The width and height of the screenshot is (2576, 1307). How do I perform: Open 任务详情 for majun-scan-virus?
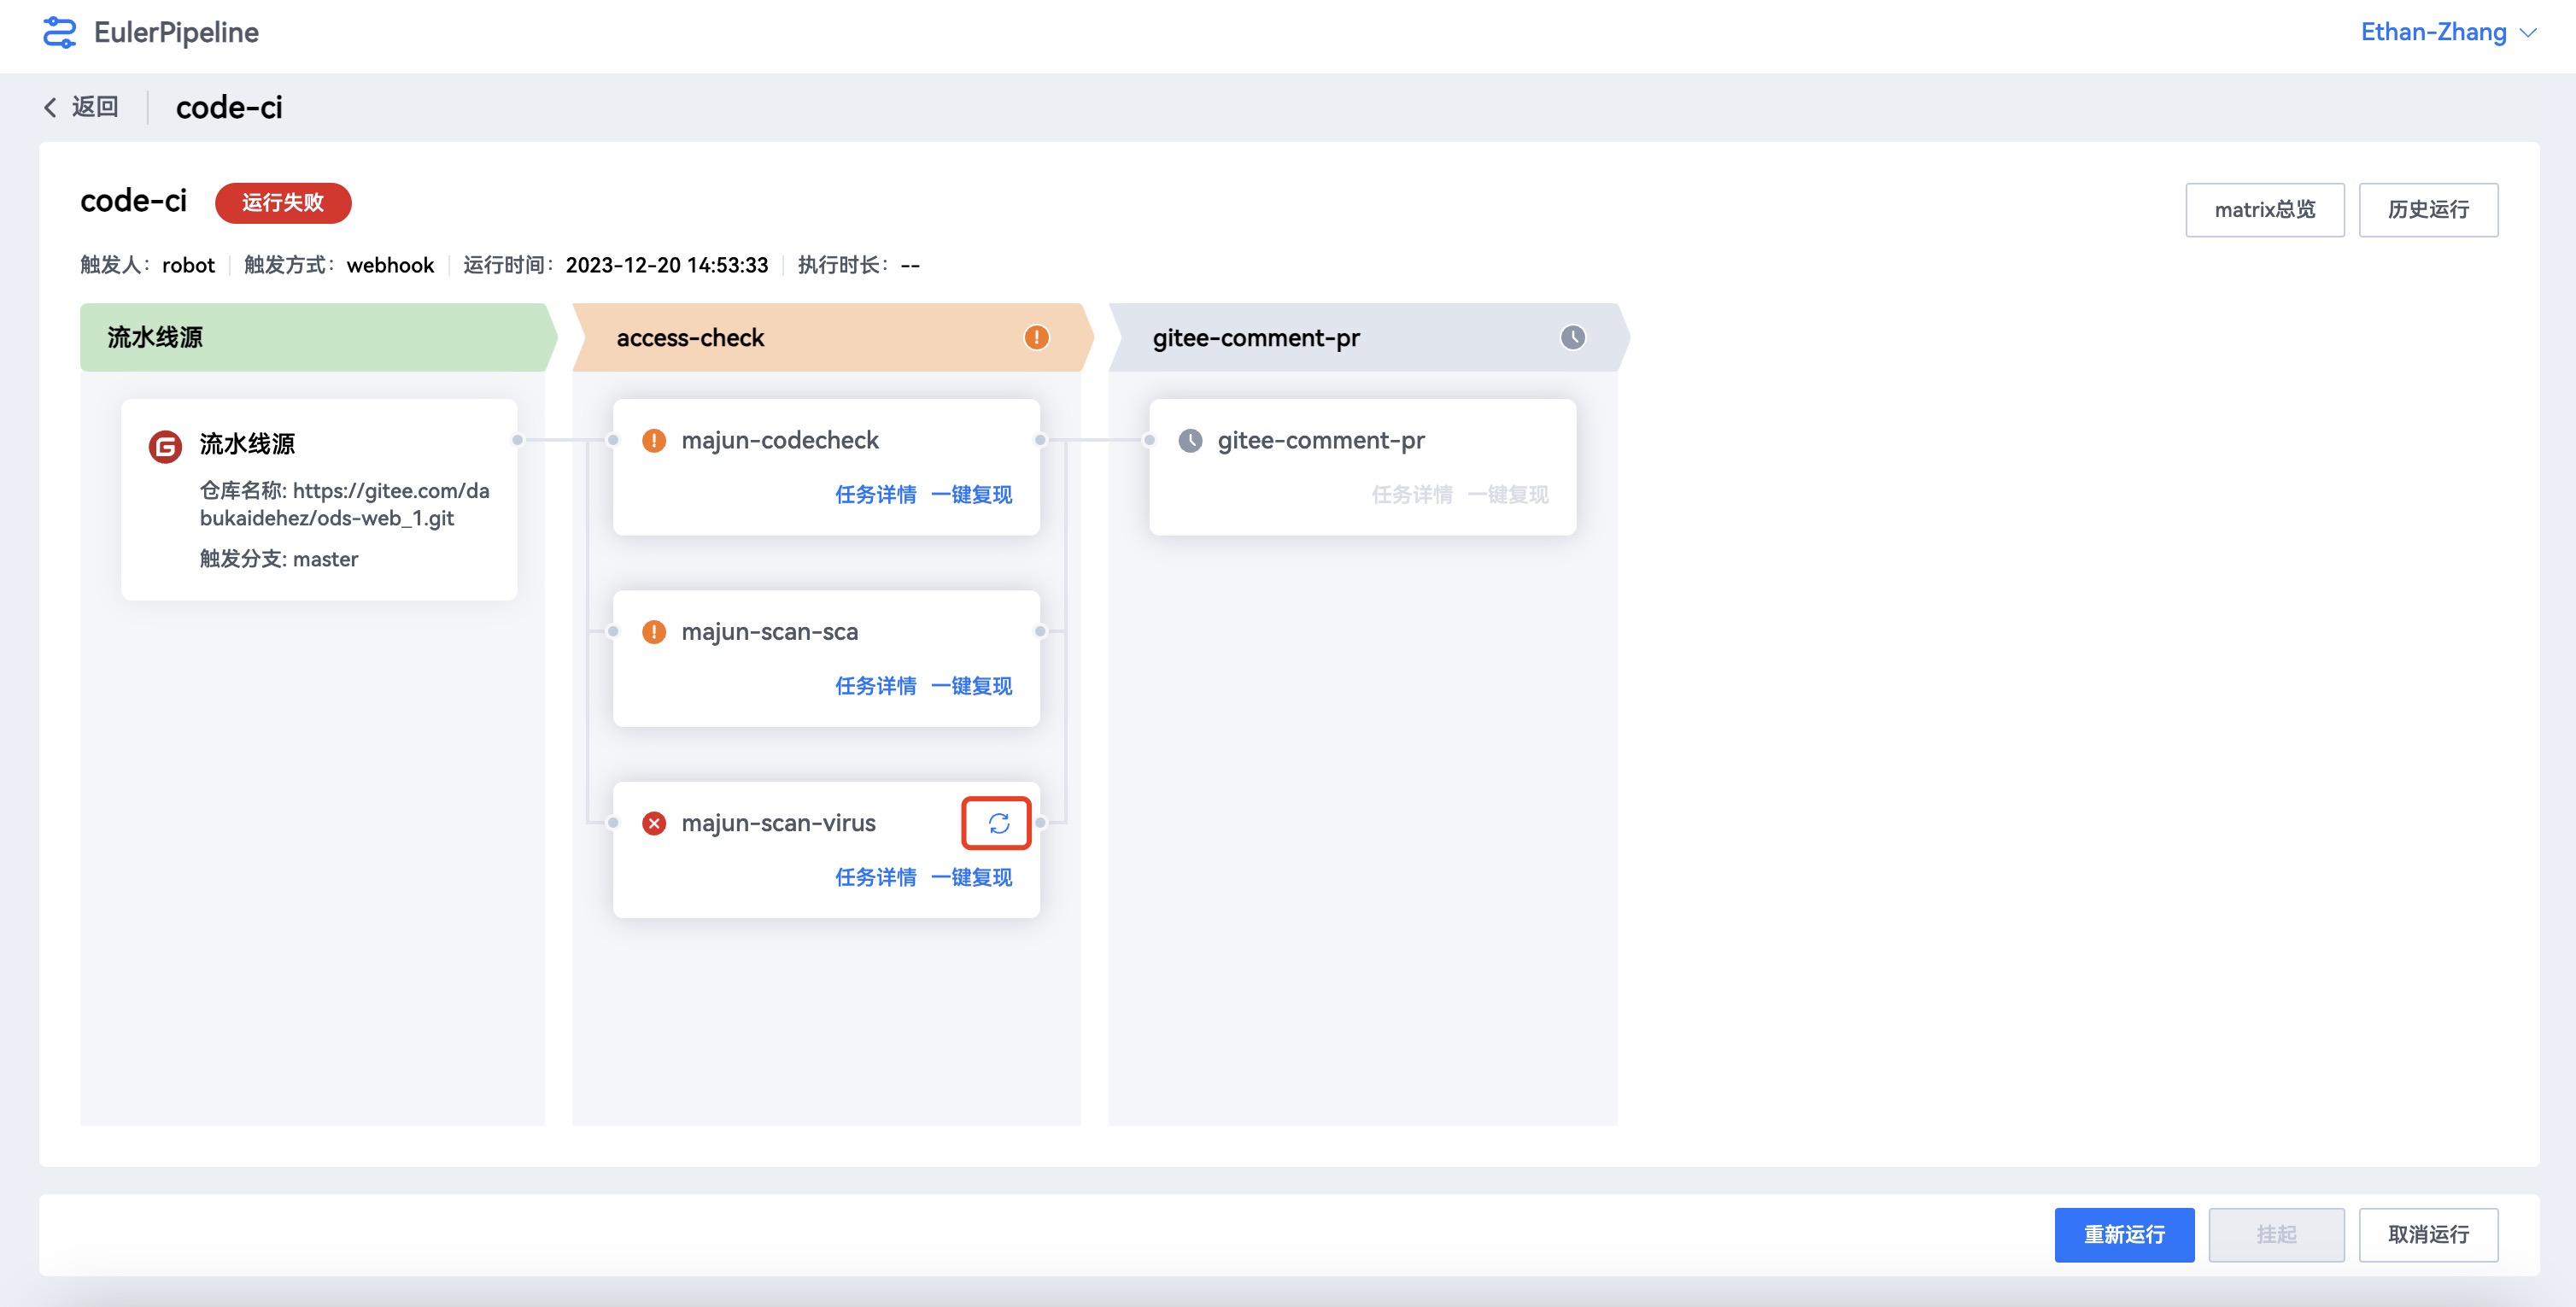875,877
